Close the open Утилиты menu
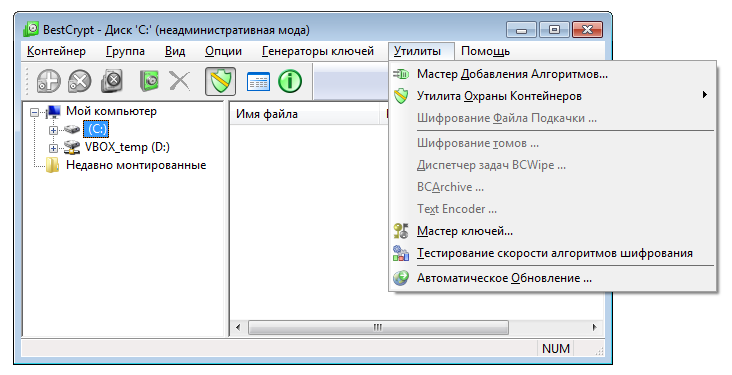The width and height of the screenshot is (732, 375). pyautogui.click(x=421, y=51)
